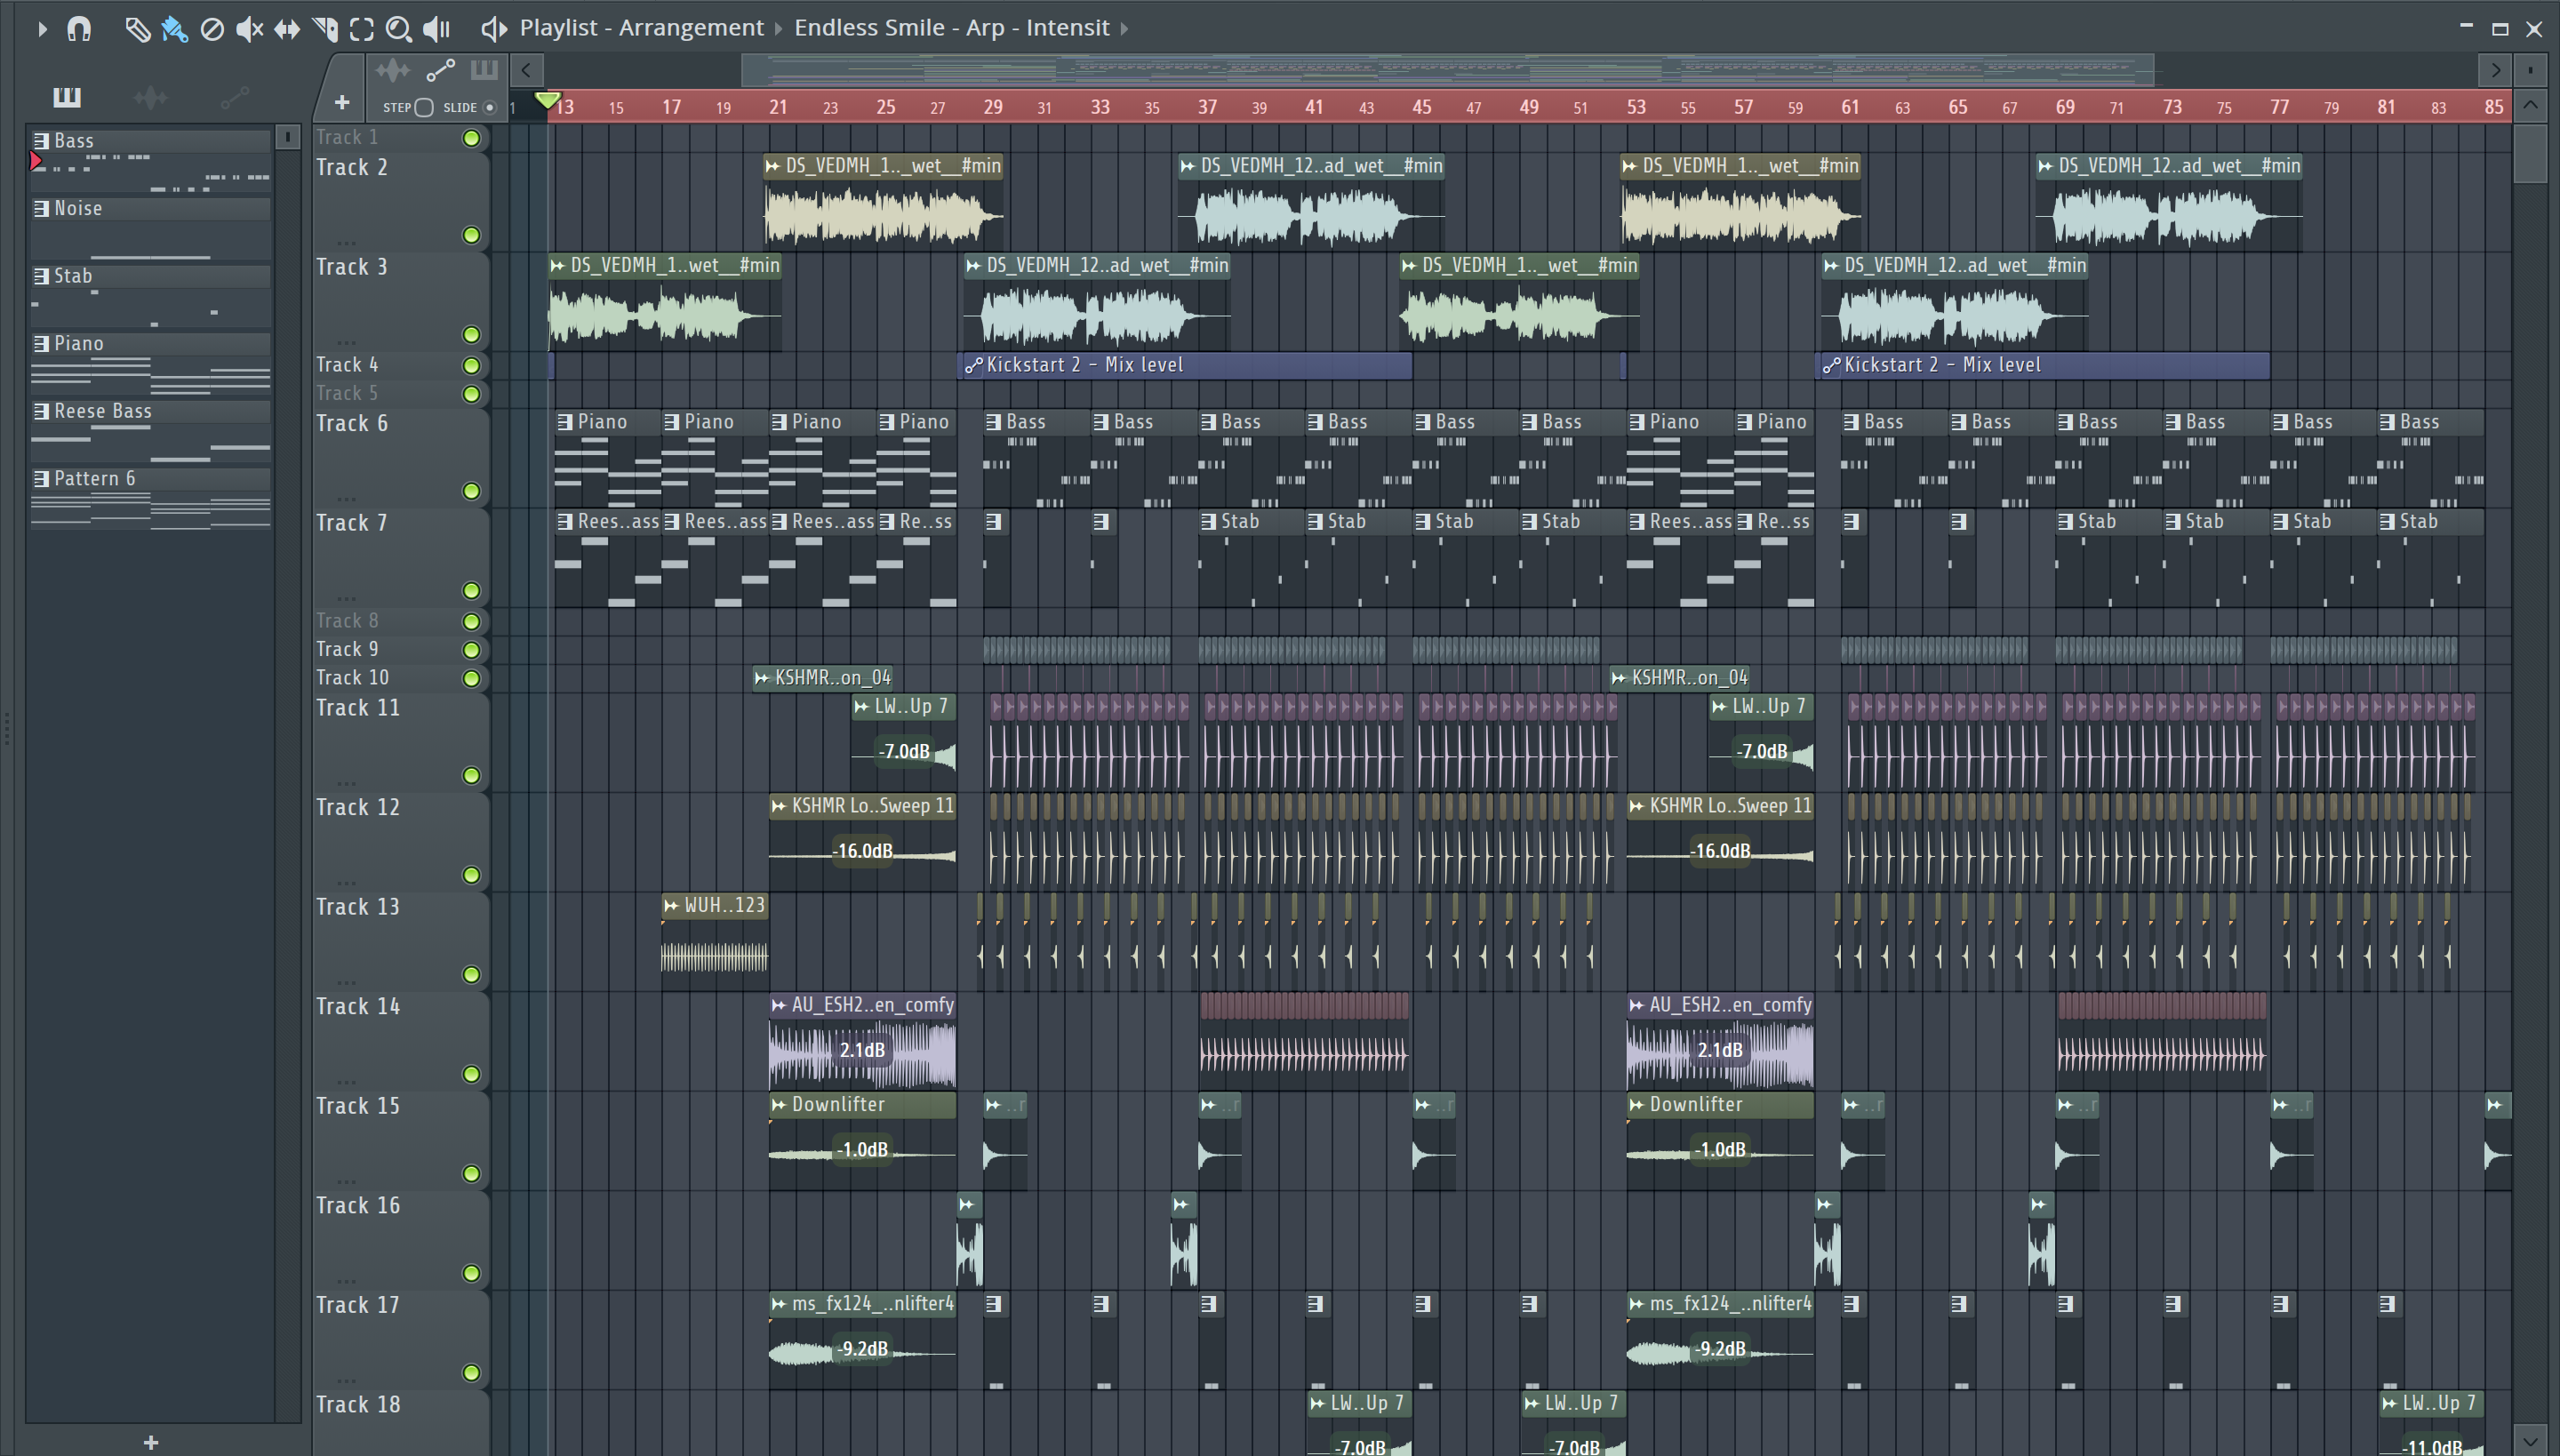Click the -16.0dB label on KSHMR Lo..Sweep 11
This screenshot has height=1456, width=2560.
coord(864,851)
